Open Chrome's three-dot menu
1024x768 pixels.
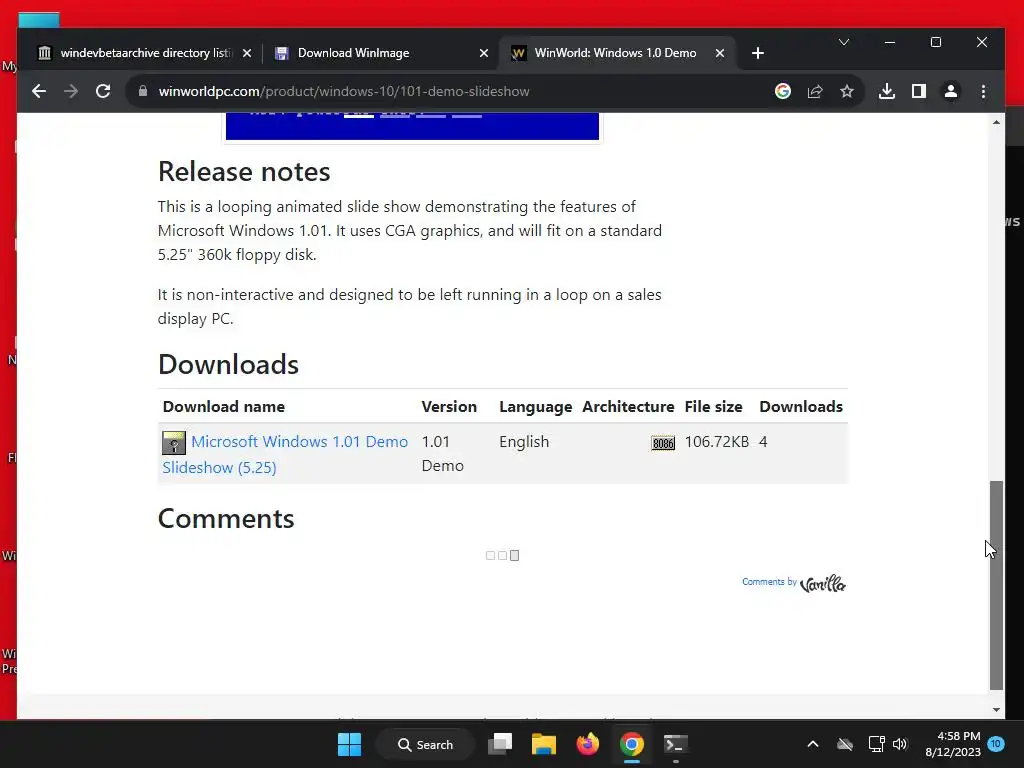[x=984, y=91]
